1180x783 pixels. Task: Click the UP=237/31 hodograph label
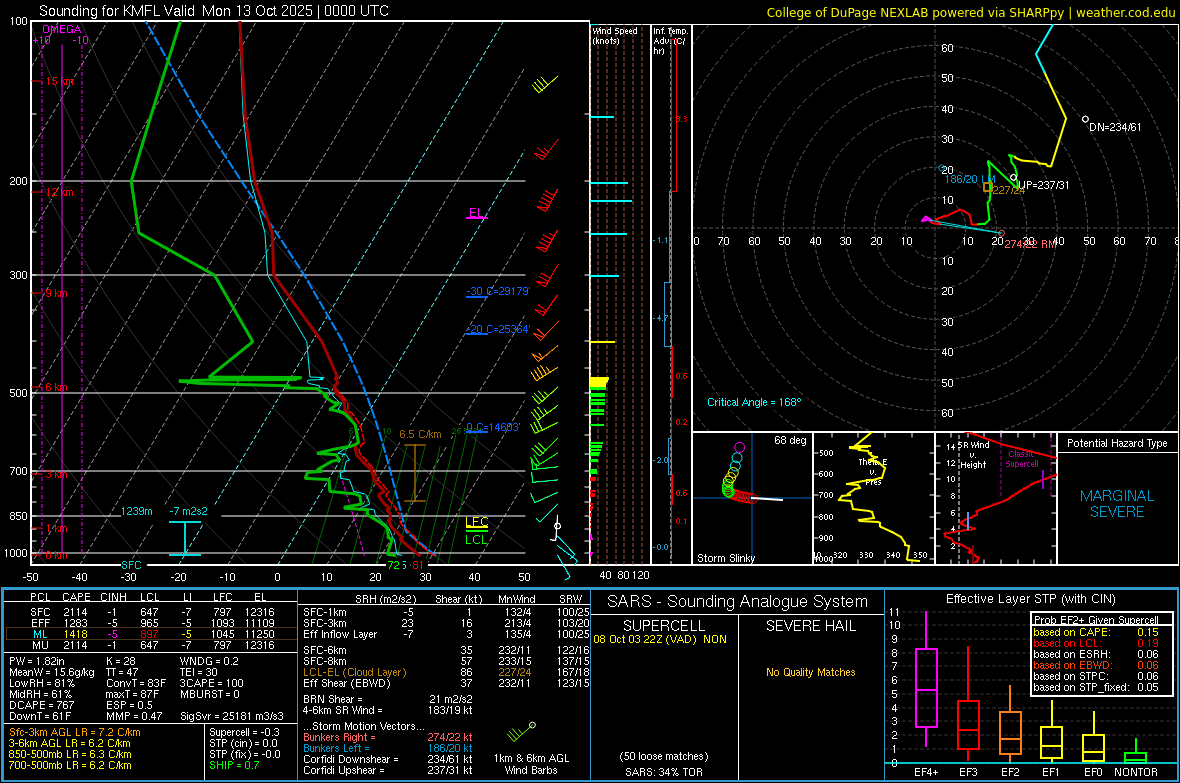tap(1044, 185)
